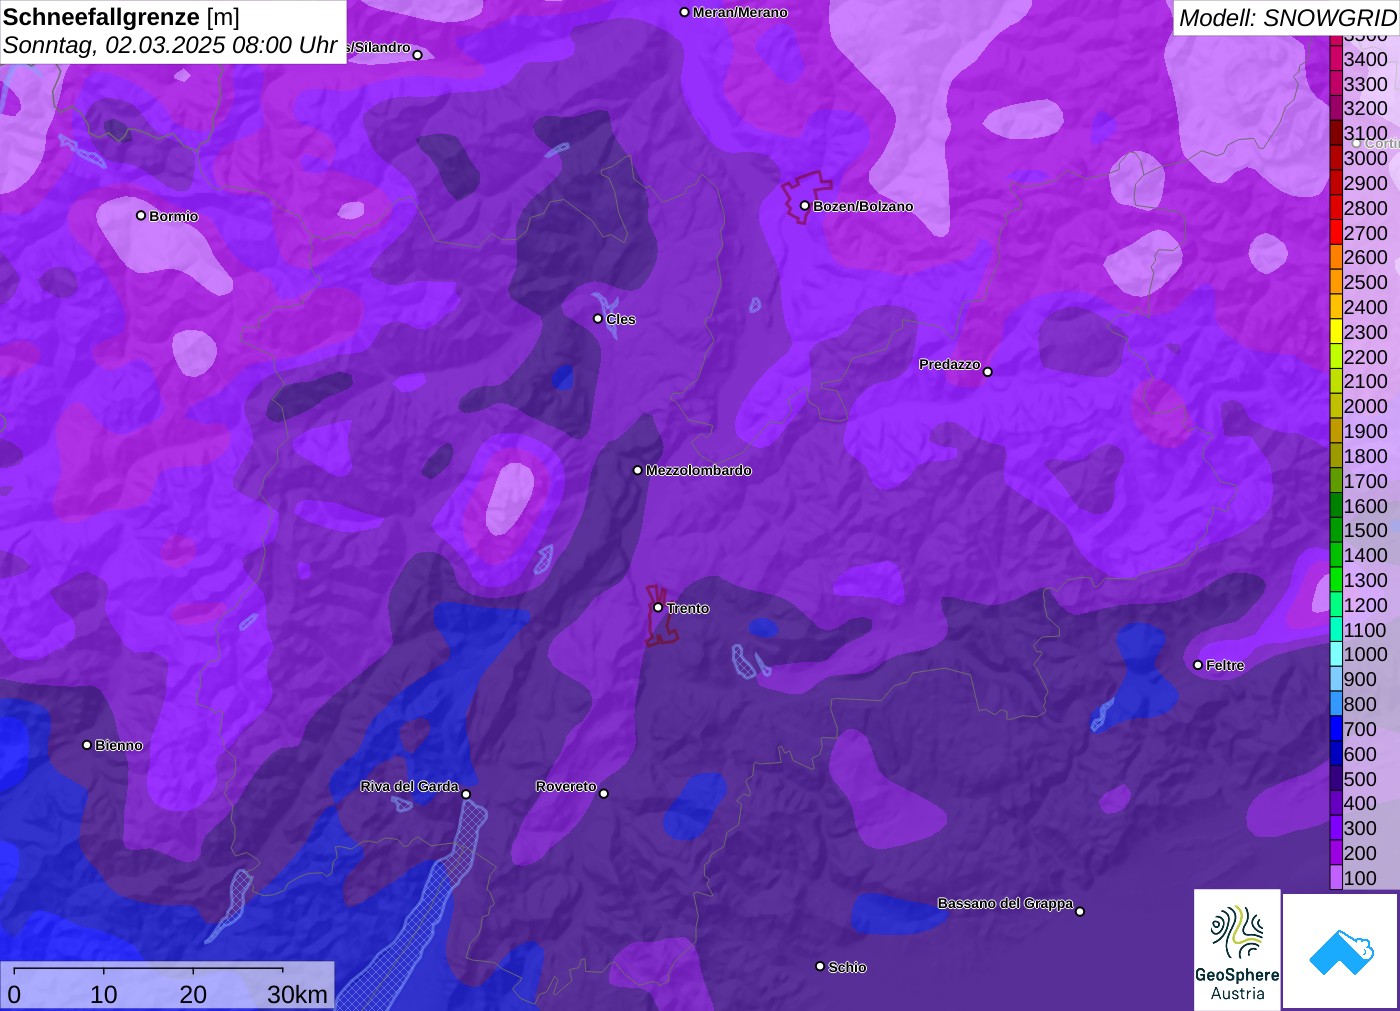This screenshot has height=1011, width=1400.
Task: Pick the 2300 yellow legend swatch
Action: coord(1336,332)
